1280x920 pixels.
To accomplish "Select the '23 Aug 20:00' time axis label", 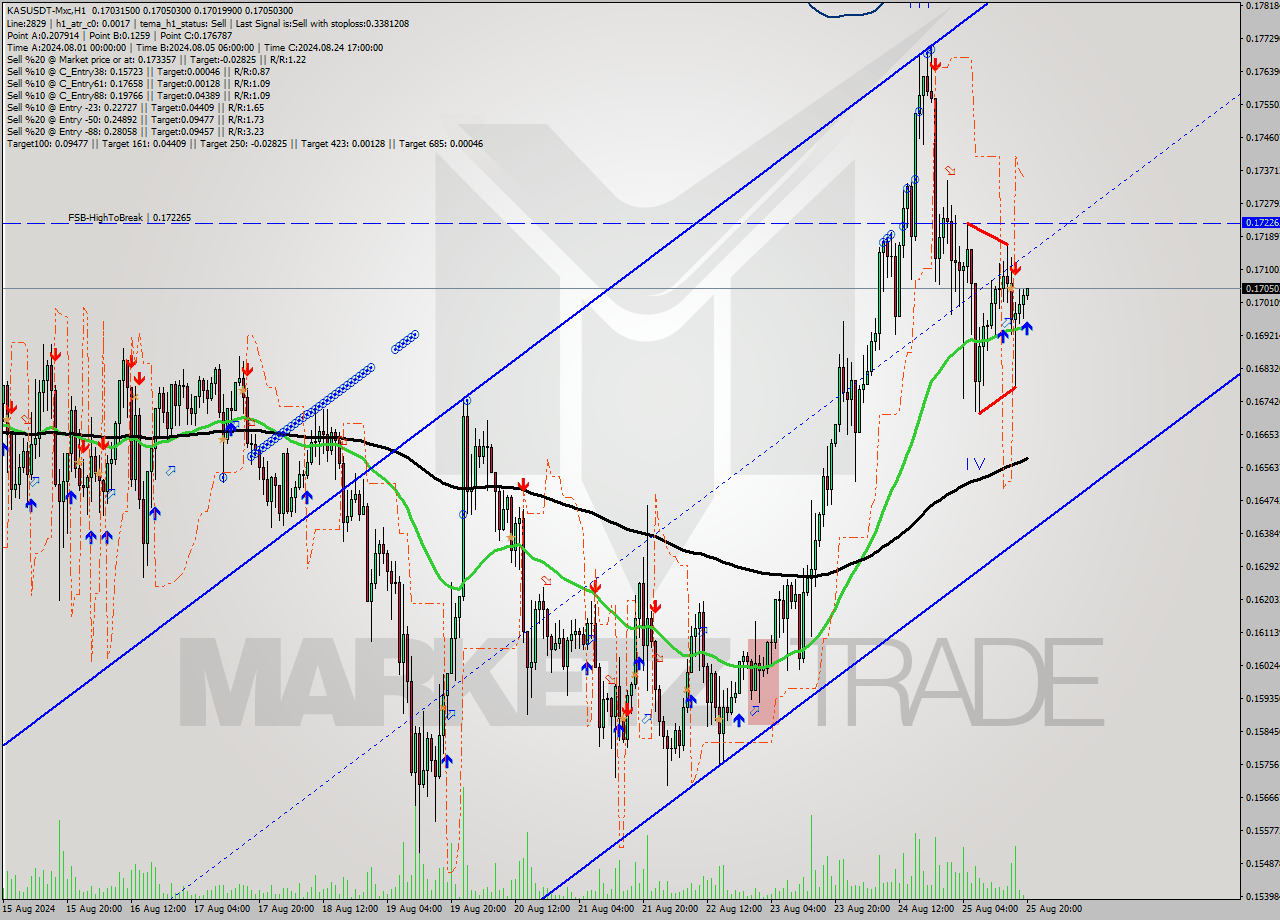I will coord(863,909).
